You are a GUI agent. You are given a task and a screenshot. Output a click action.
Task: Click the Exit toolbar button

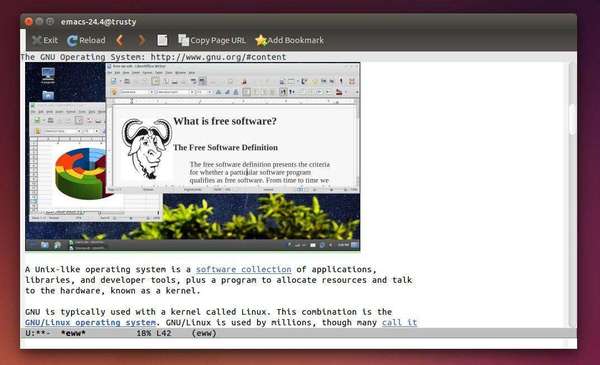point(45,40)
